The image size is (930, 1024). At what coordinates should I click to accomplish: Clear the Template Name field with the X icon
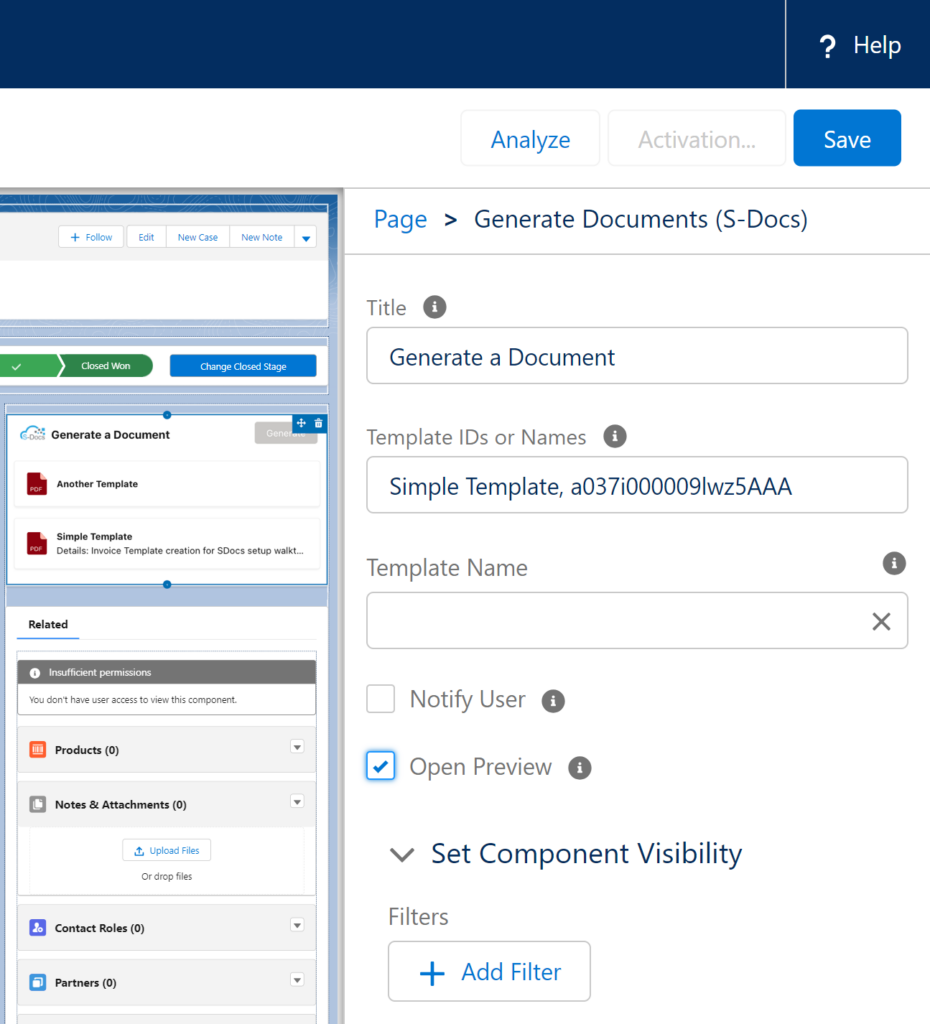coord(881,621)
